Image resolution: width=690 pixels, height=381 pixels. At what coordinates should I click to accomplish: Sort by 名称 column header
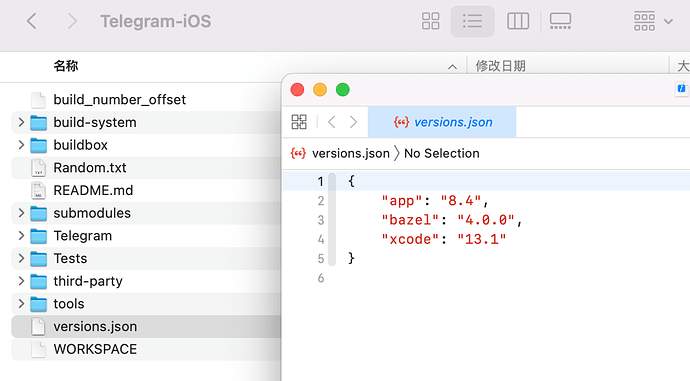click(66, 66)
